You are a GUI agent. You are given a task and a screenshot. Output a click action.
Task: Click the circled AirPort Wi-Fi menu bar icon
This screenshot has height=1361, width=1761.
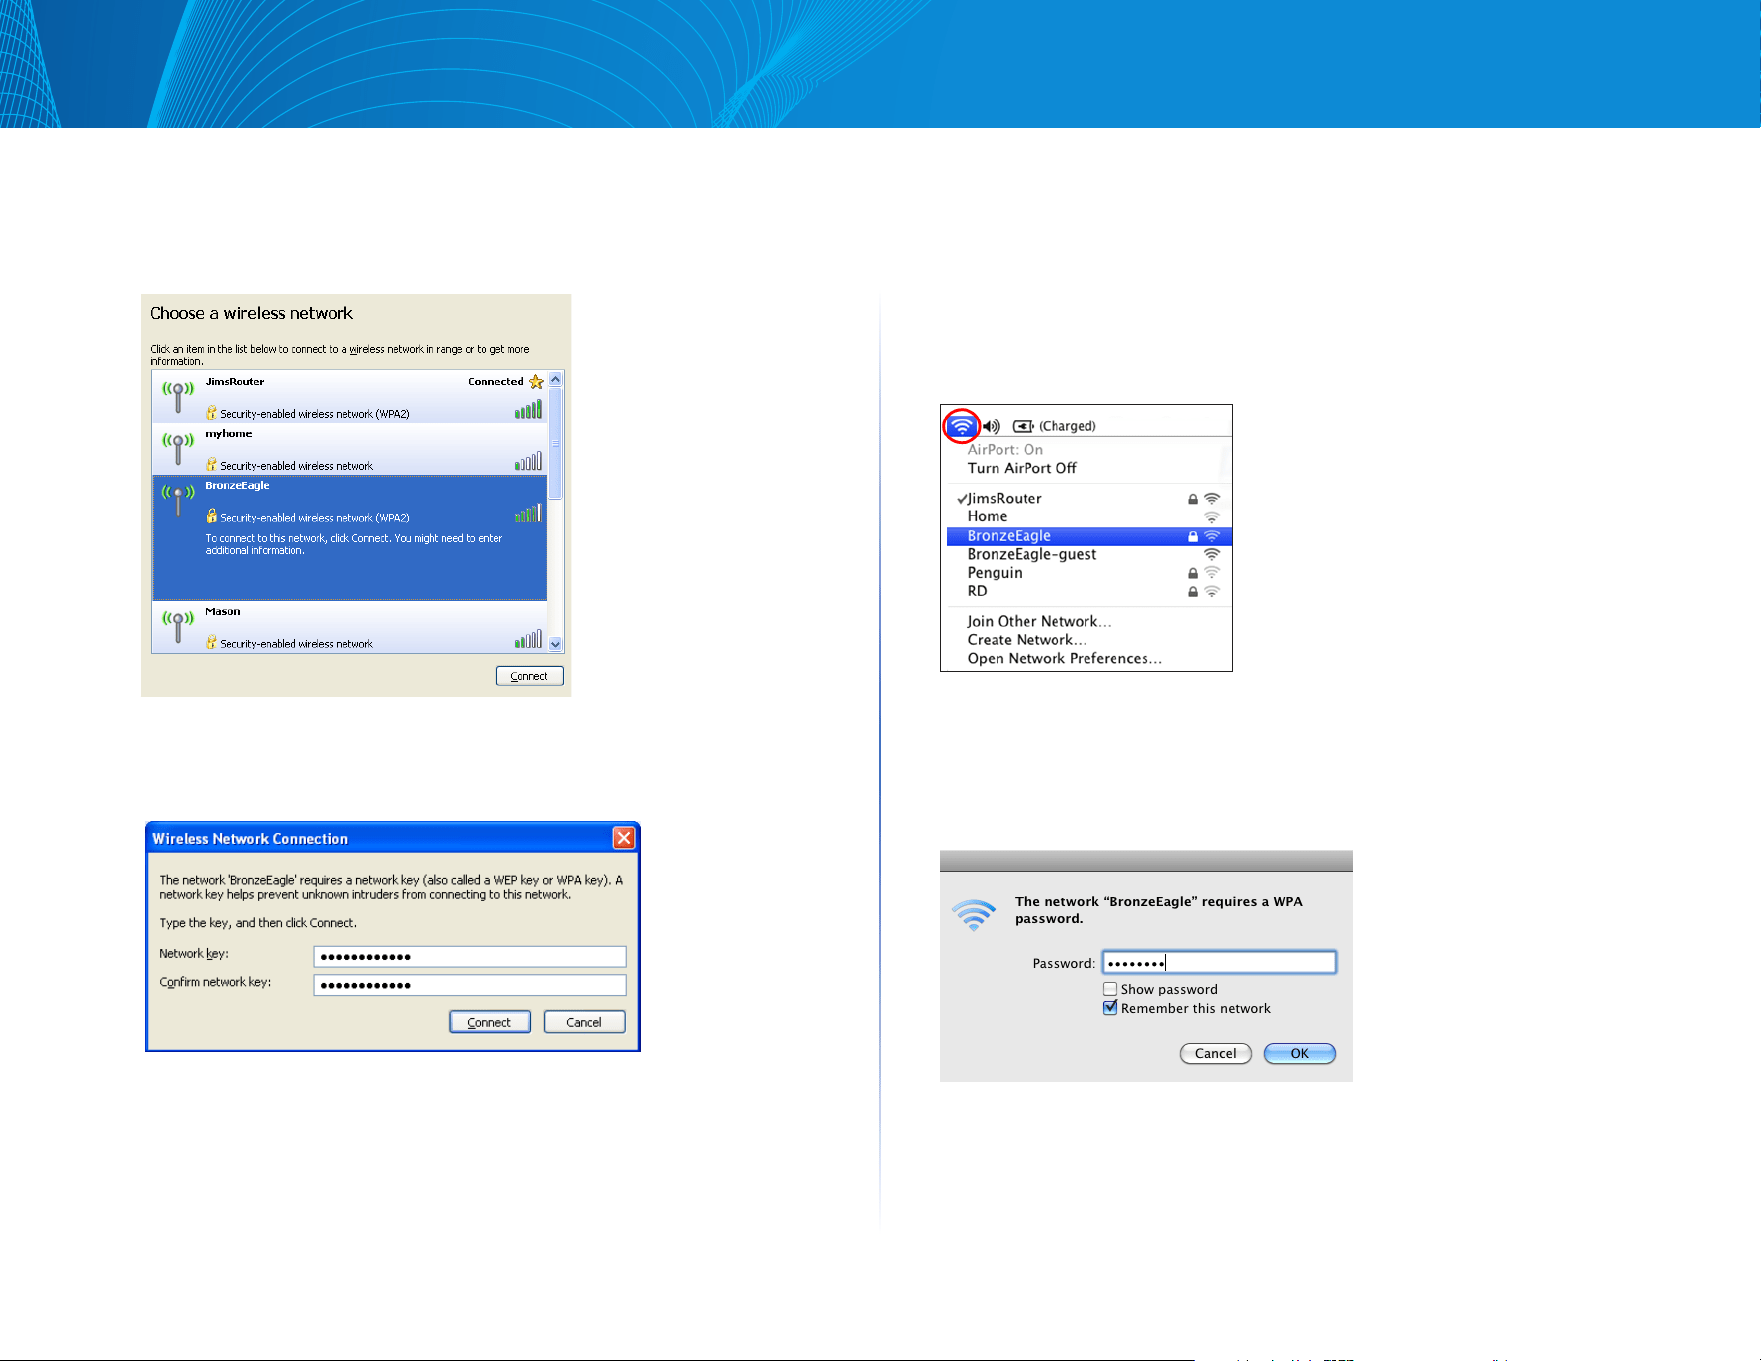[x=961, y=426]
